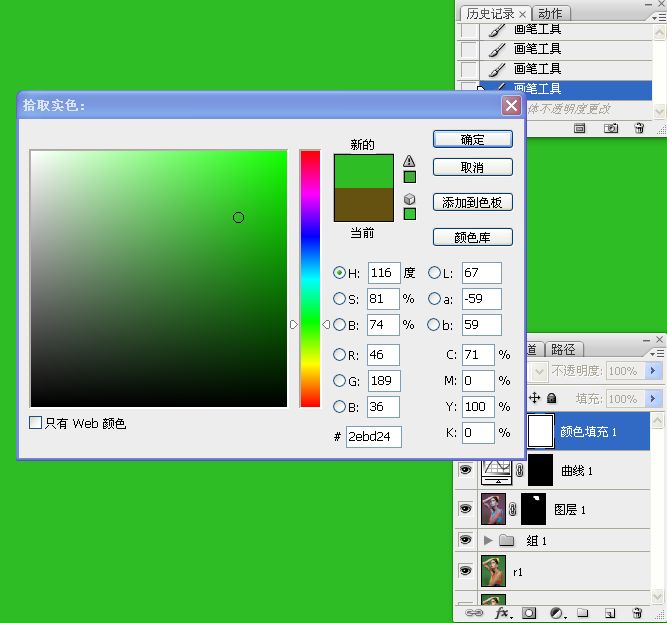Select the highlighted 画笔工具 history state
667x623 pixels.
click(566, 89)
